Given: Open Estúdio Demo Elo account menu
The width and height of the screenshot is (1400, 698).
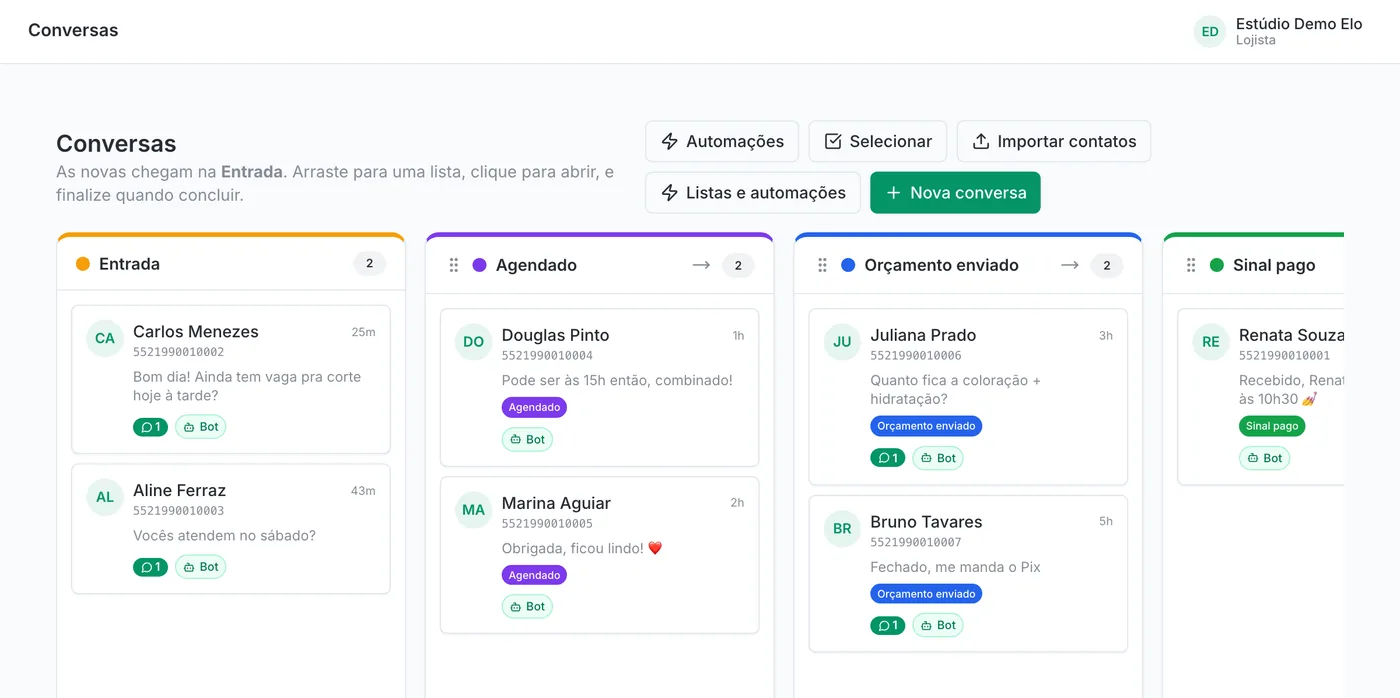Looking at the screenshot, I should 1279,31.
